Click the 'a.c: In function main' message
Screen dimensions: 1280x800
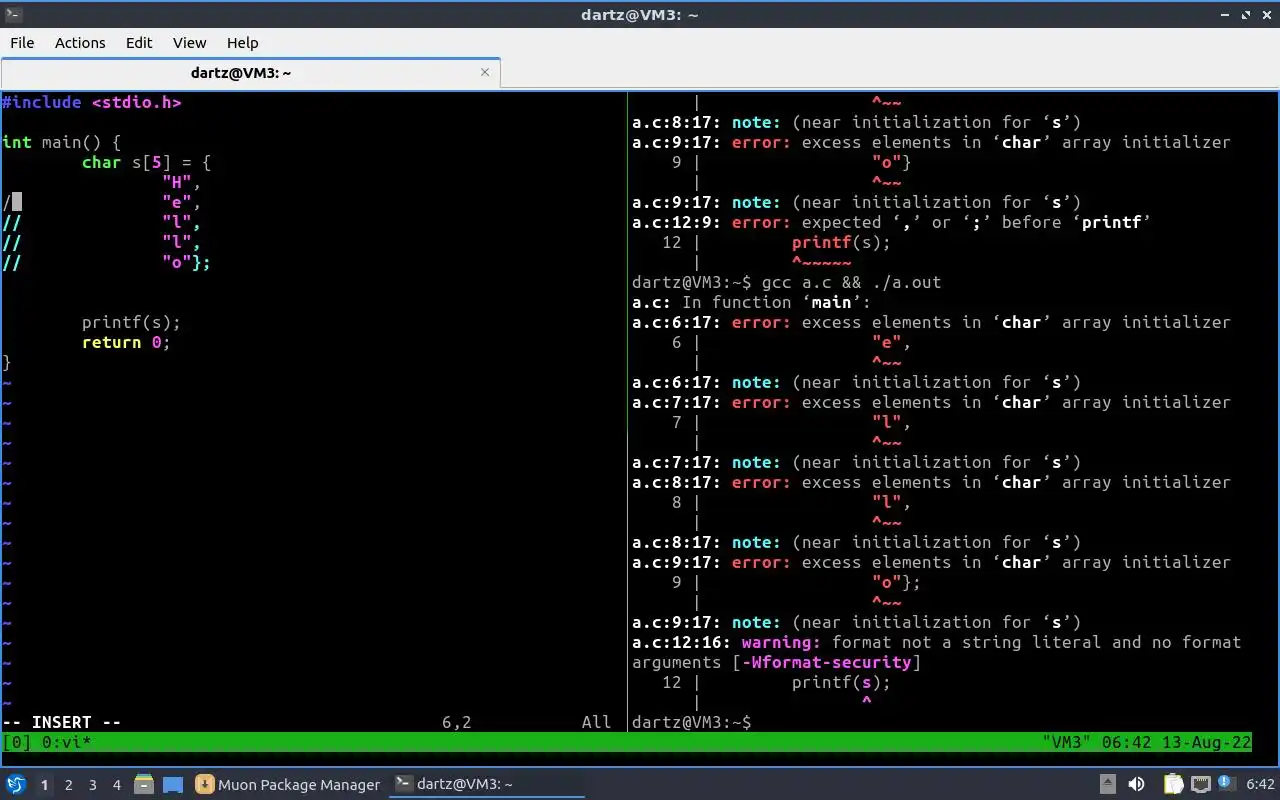[752, 302]
